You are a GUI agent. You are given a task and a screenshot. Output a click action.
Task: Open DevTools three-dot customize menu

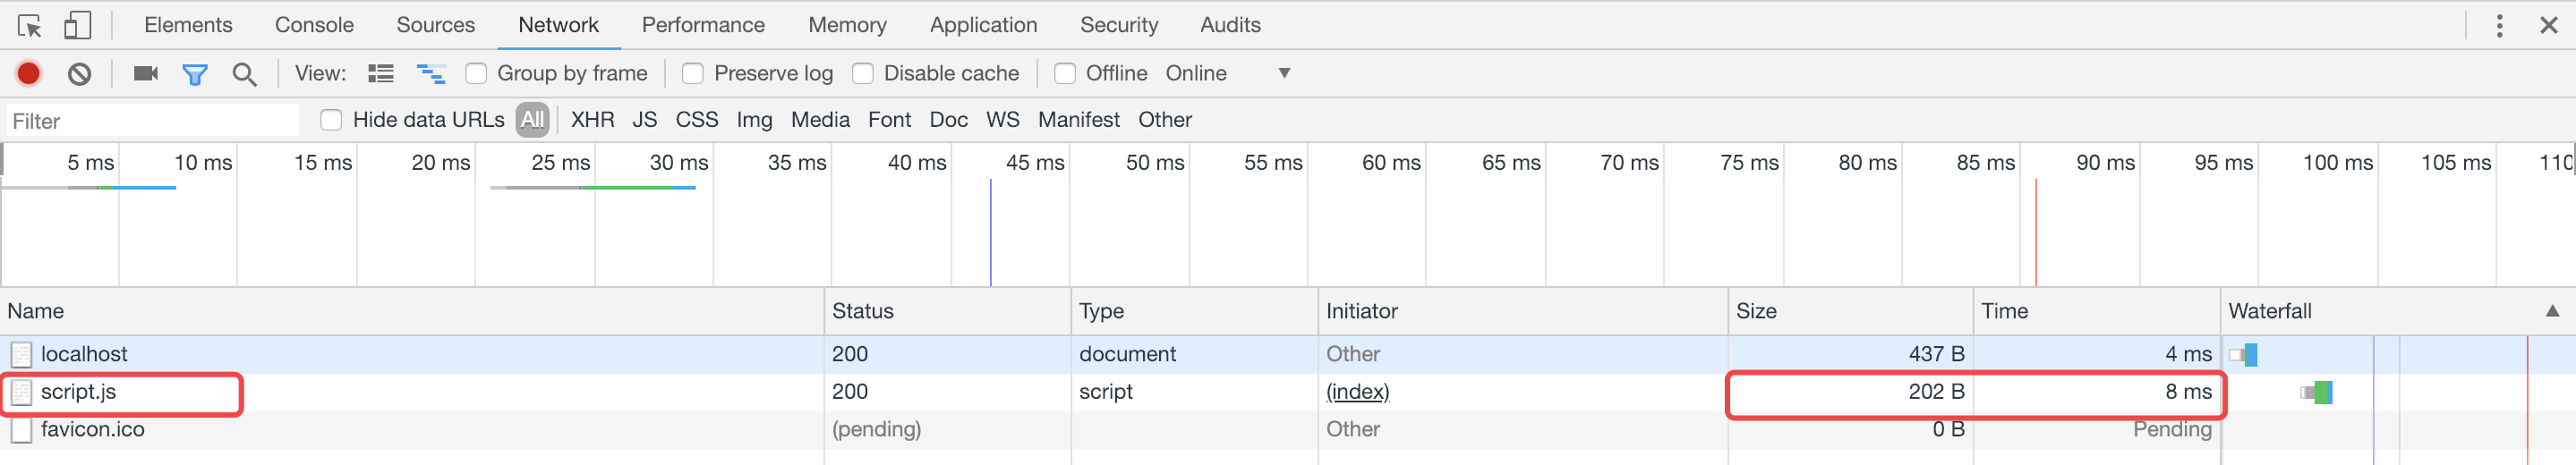point(2500,26)
